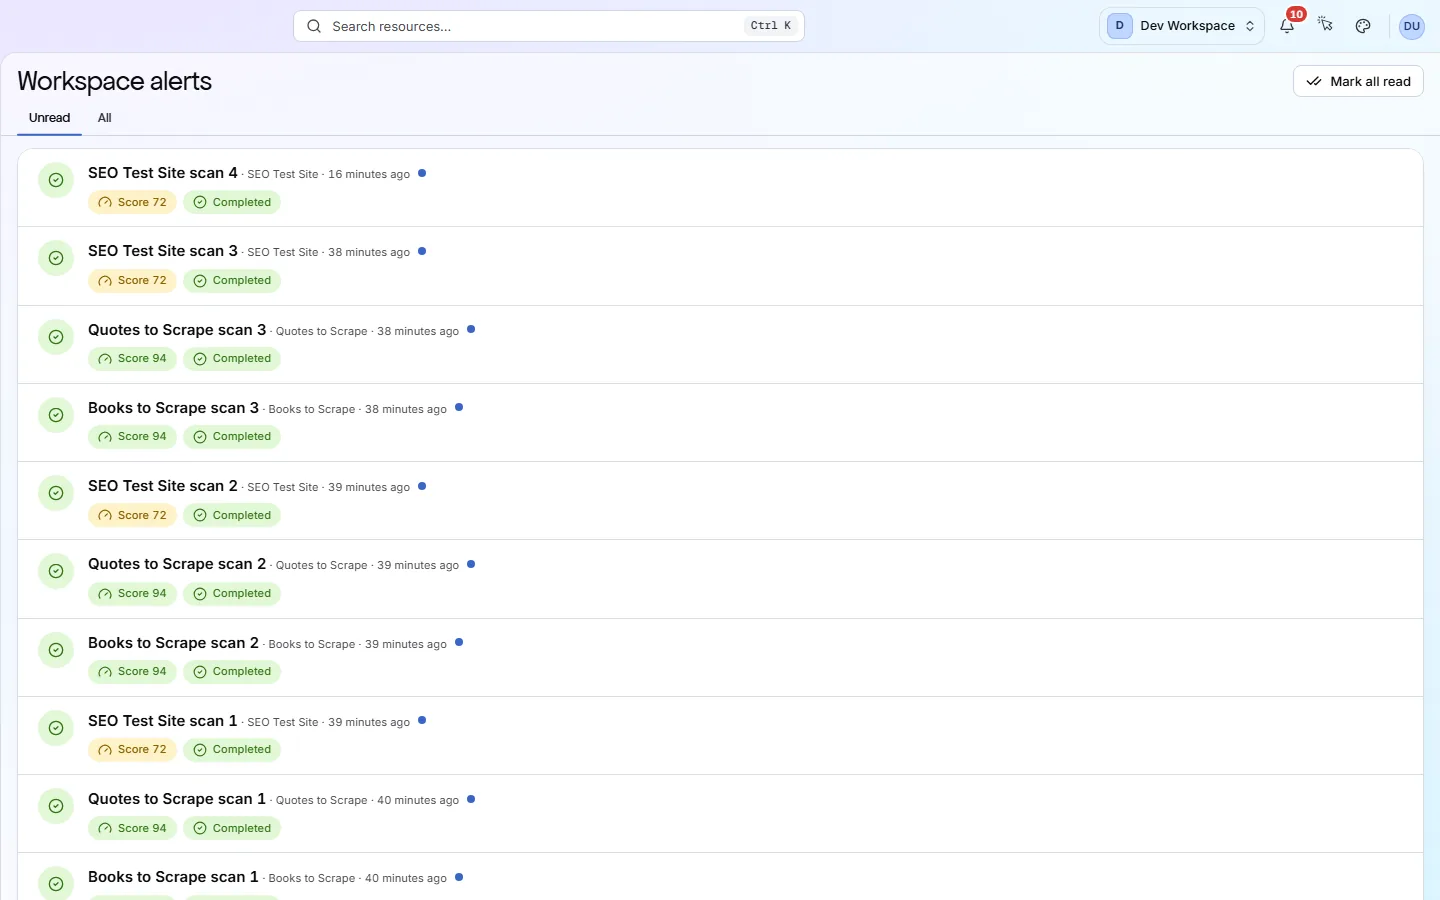Click the Completed badge on Quotes to Scrape scan 2
The height and width of the screenshot is (900, 1440).
click(x=232, y=594)
